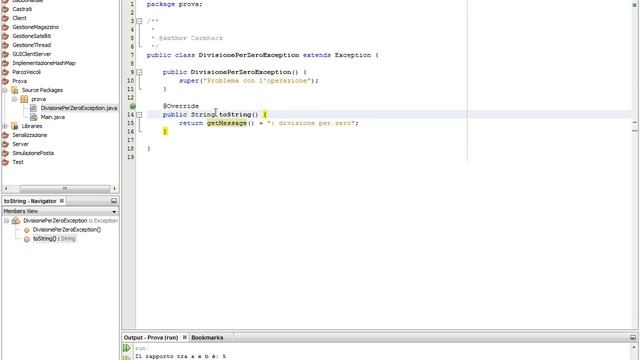Click the Test project icon
Viewport: 640px width, 360px height.
coord(5,162)
